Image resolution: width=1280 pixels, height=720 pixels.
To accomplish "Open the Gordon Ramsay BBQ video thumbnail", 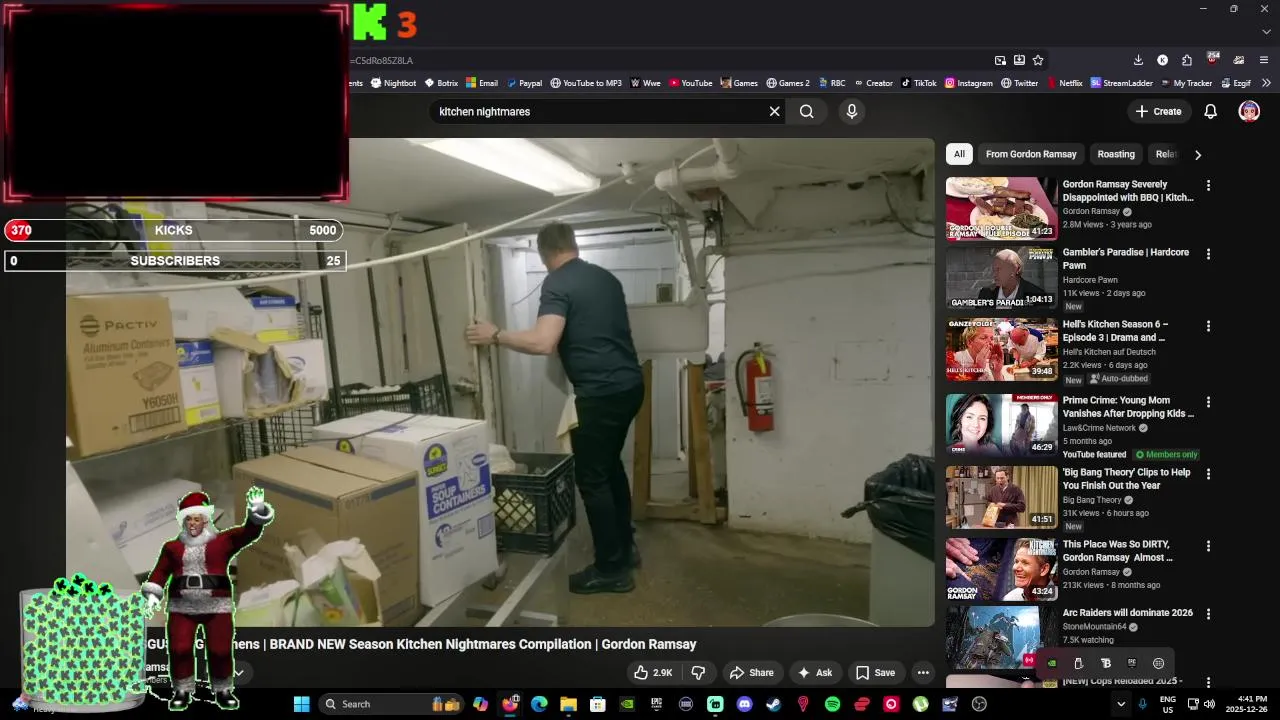I will [x=1001, y=209].
